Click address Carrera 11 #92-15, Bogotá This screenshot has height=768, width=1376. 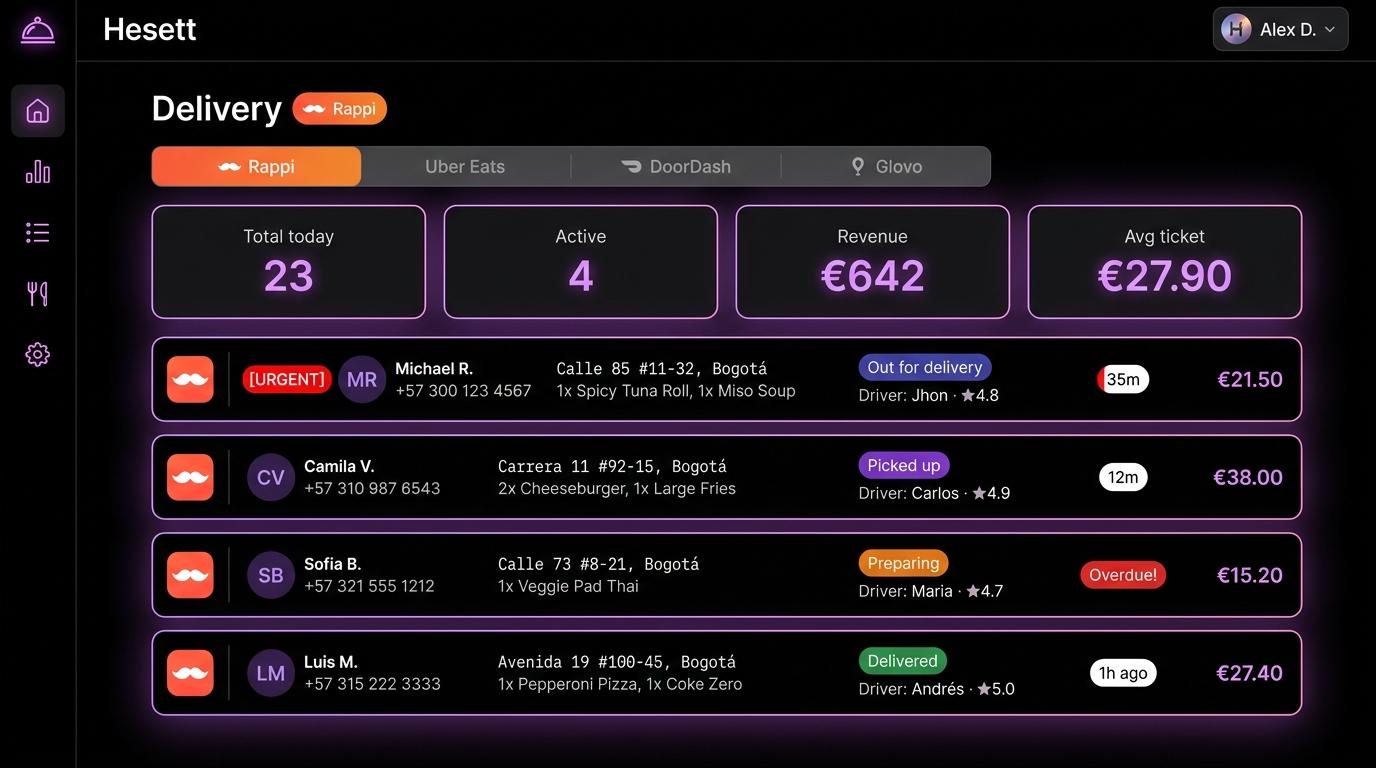(612, 467)
